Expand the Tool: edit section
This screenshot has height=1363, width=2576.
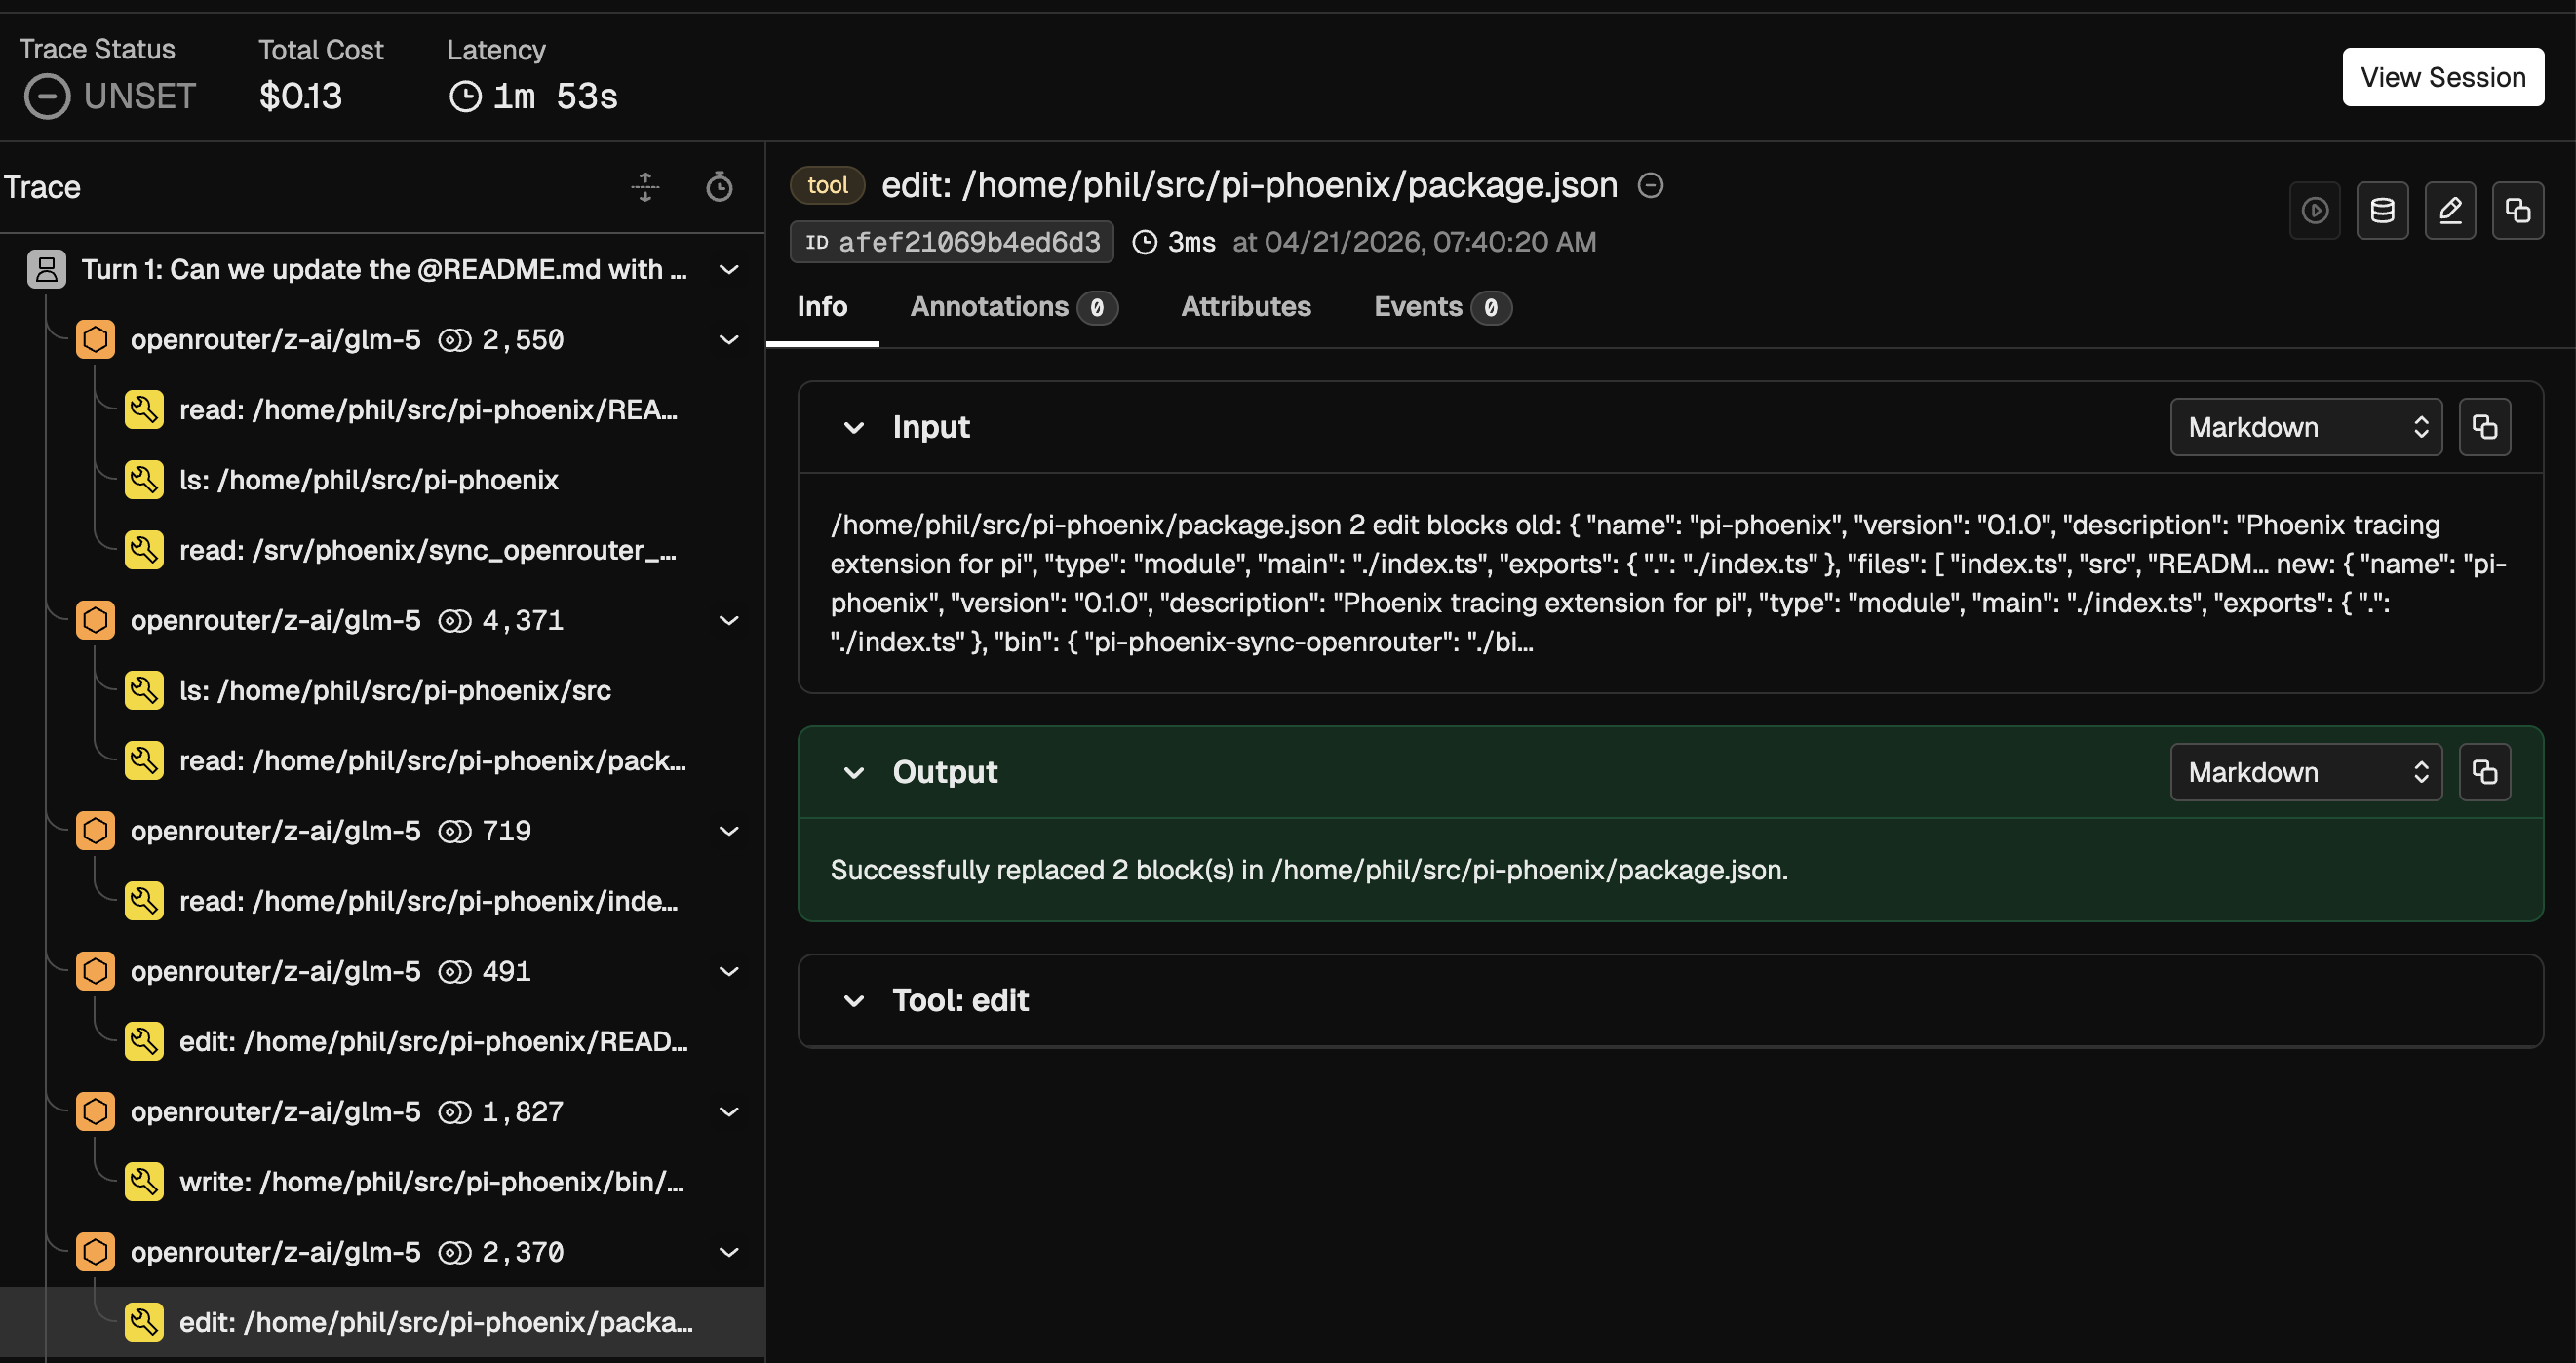853,1001
